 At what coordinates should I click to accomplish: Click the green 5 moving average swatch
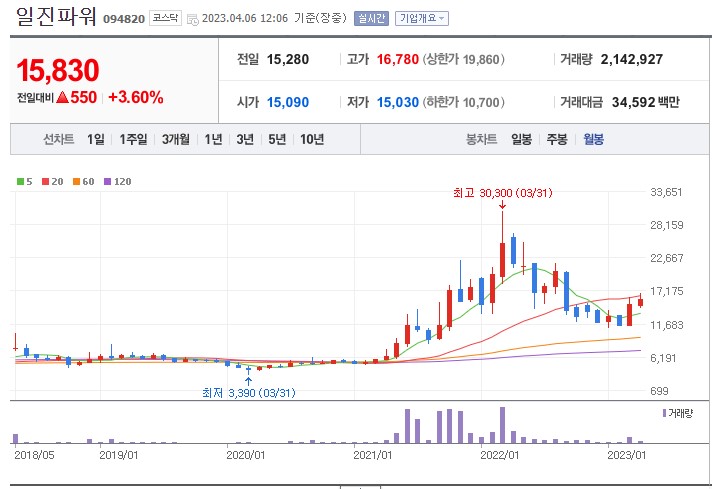(x=20, y=182)
